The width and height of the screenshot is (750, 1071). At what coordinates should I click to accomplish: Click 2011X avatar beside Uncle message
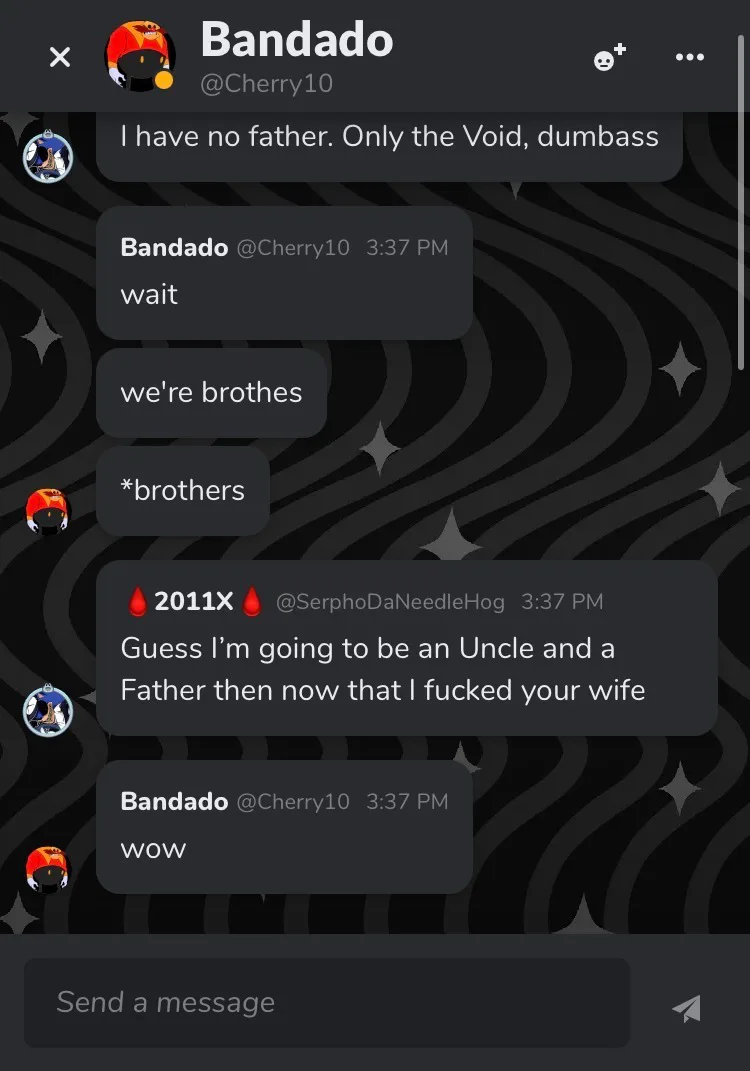tap(48, 710)
